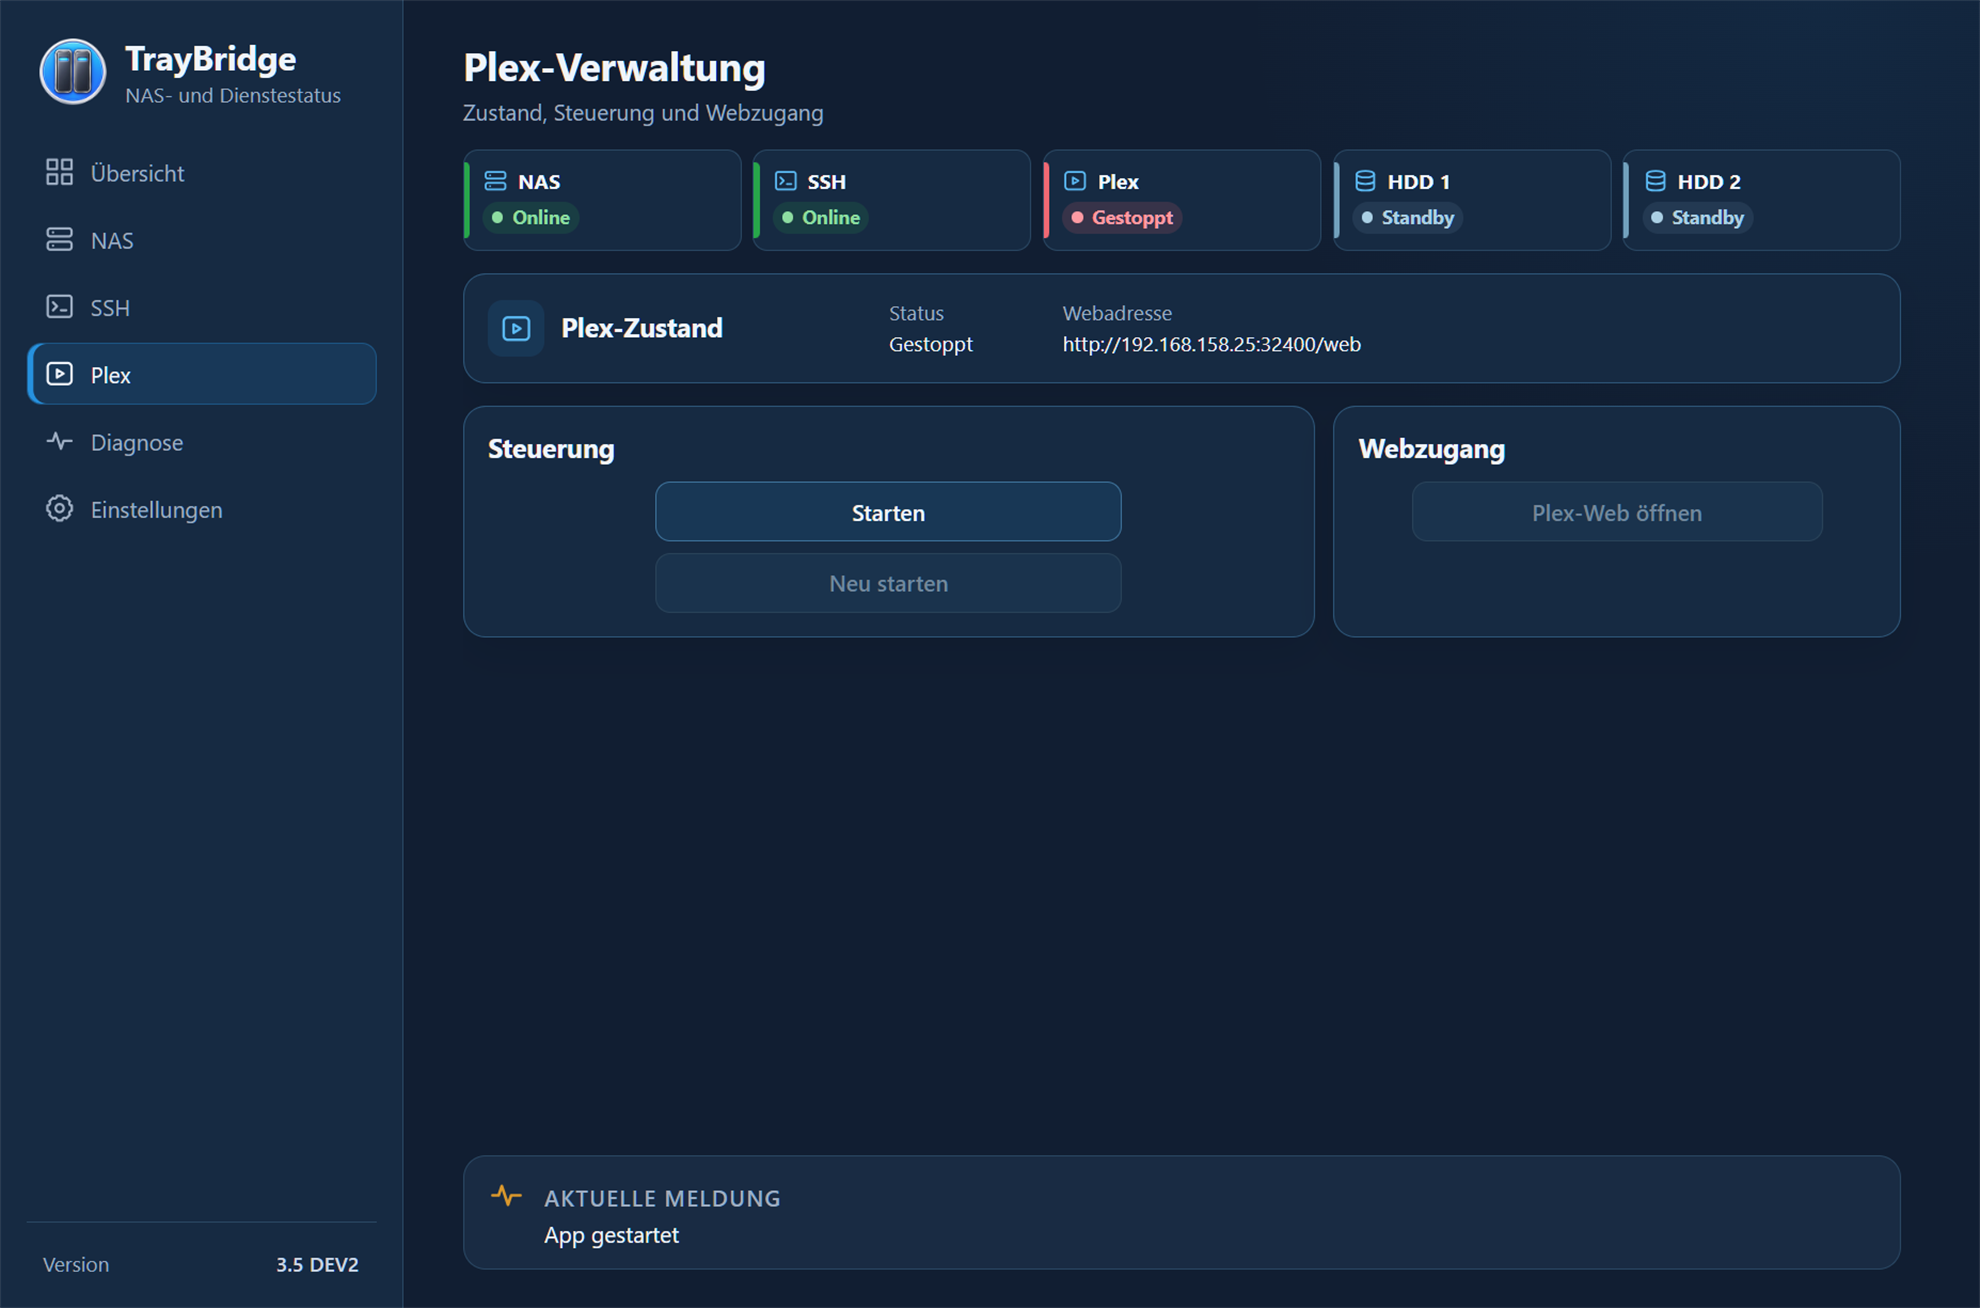Viewport: 1980px width, 1308px height.
Task: Start Plex with the Starten button
Action: (x=888, y=512)
